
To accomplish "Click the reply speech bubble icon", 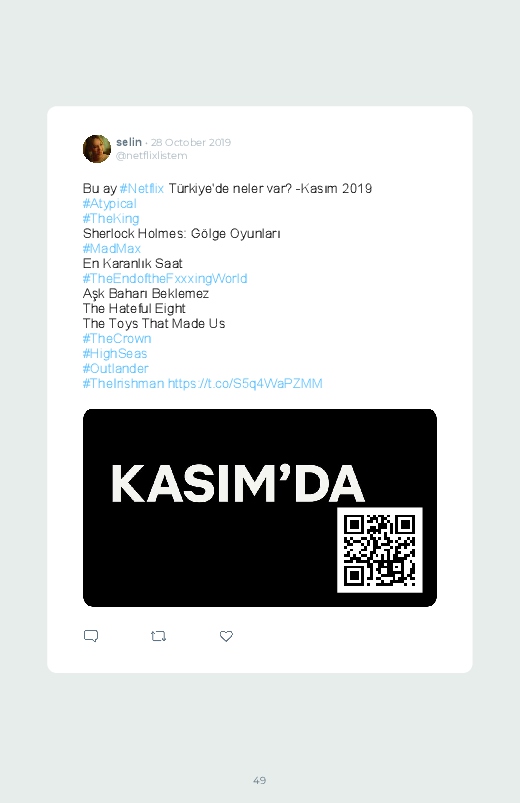I will click(91, 636).
